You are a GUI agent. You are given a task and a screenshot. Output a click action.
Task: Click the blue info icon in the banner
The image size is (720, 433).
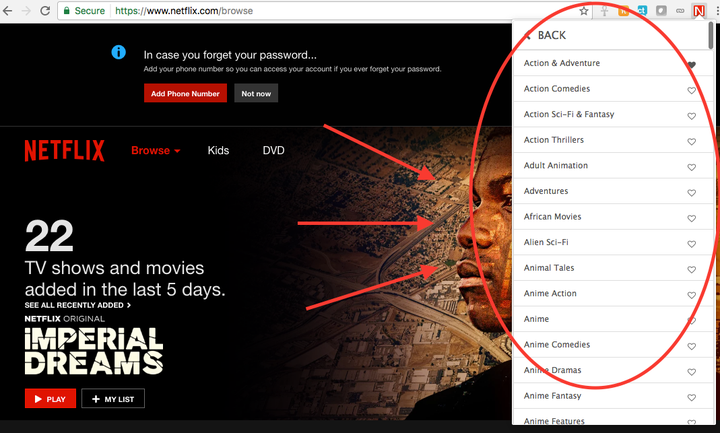point(119,53)
